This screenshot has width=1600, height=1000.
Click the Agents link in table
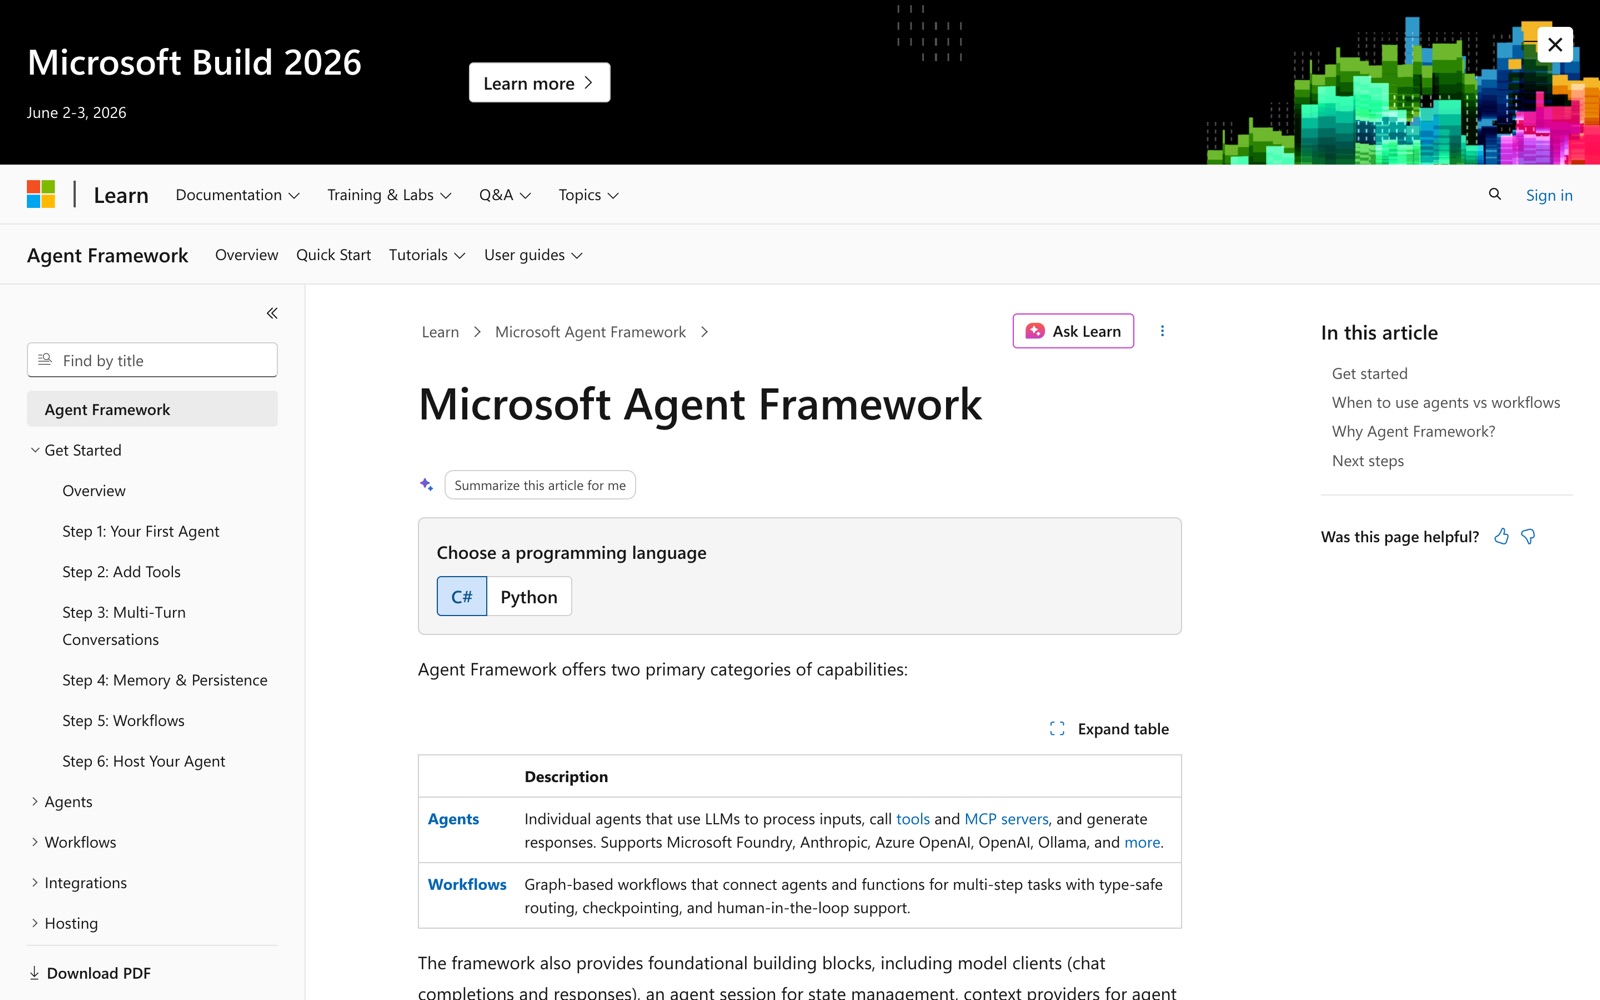(453, 819)
